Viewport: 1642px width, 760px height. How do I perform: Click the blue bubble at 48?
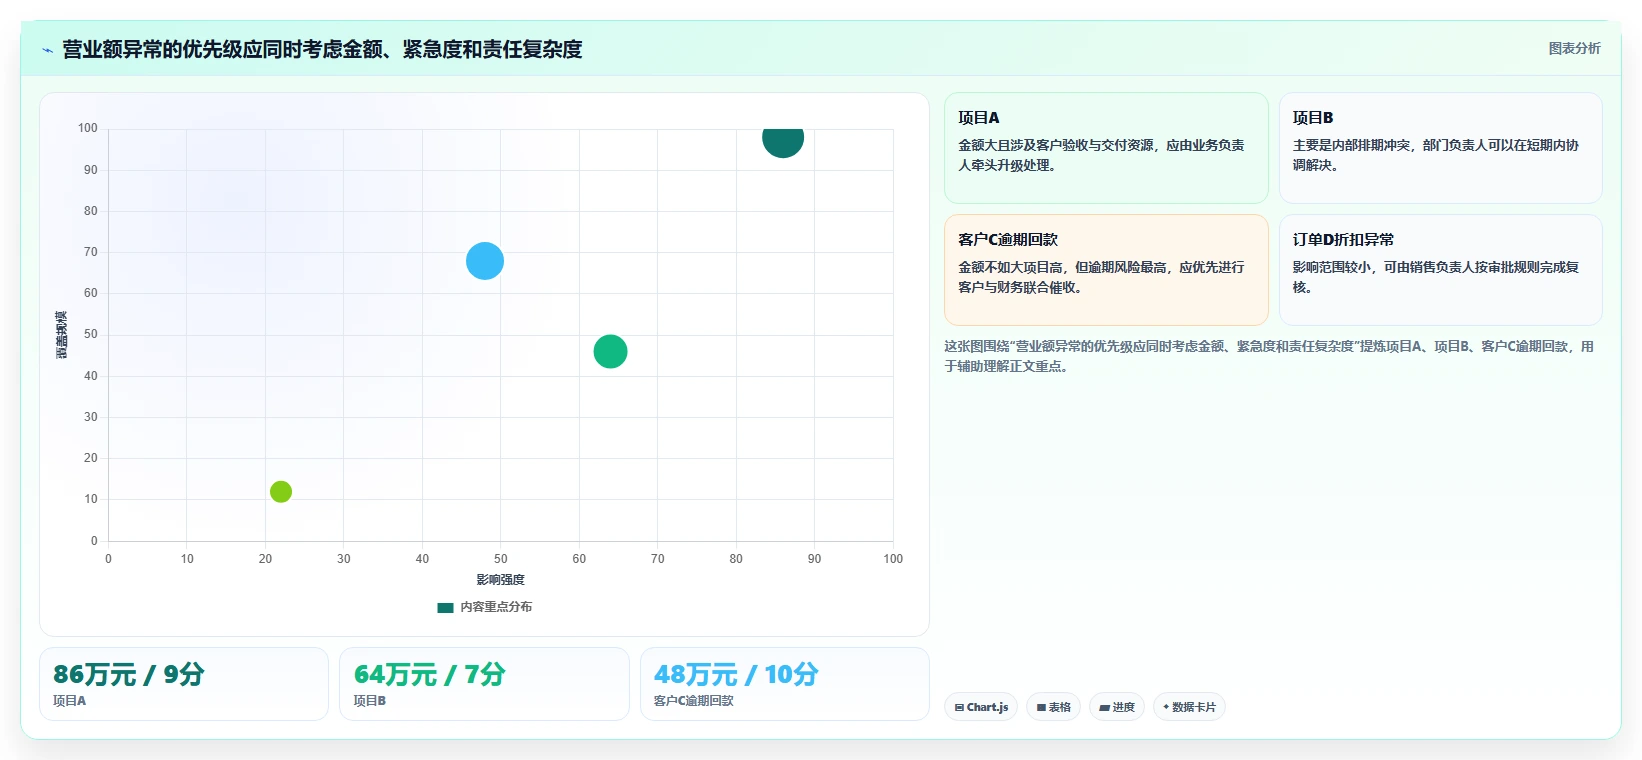pyautogui.click(x=485, y=261)
